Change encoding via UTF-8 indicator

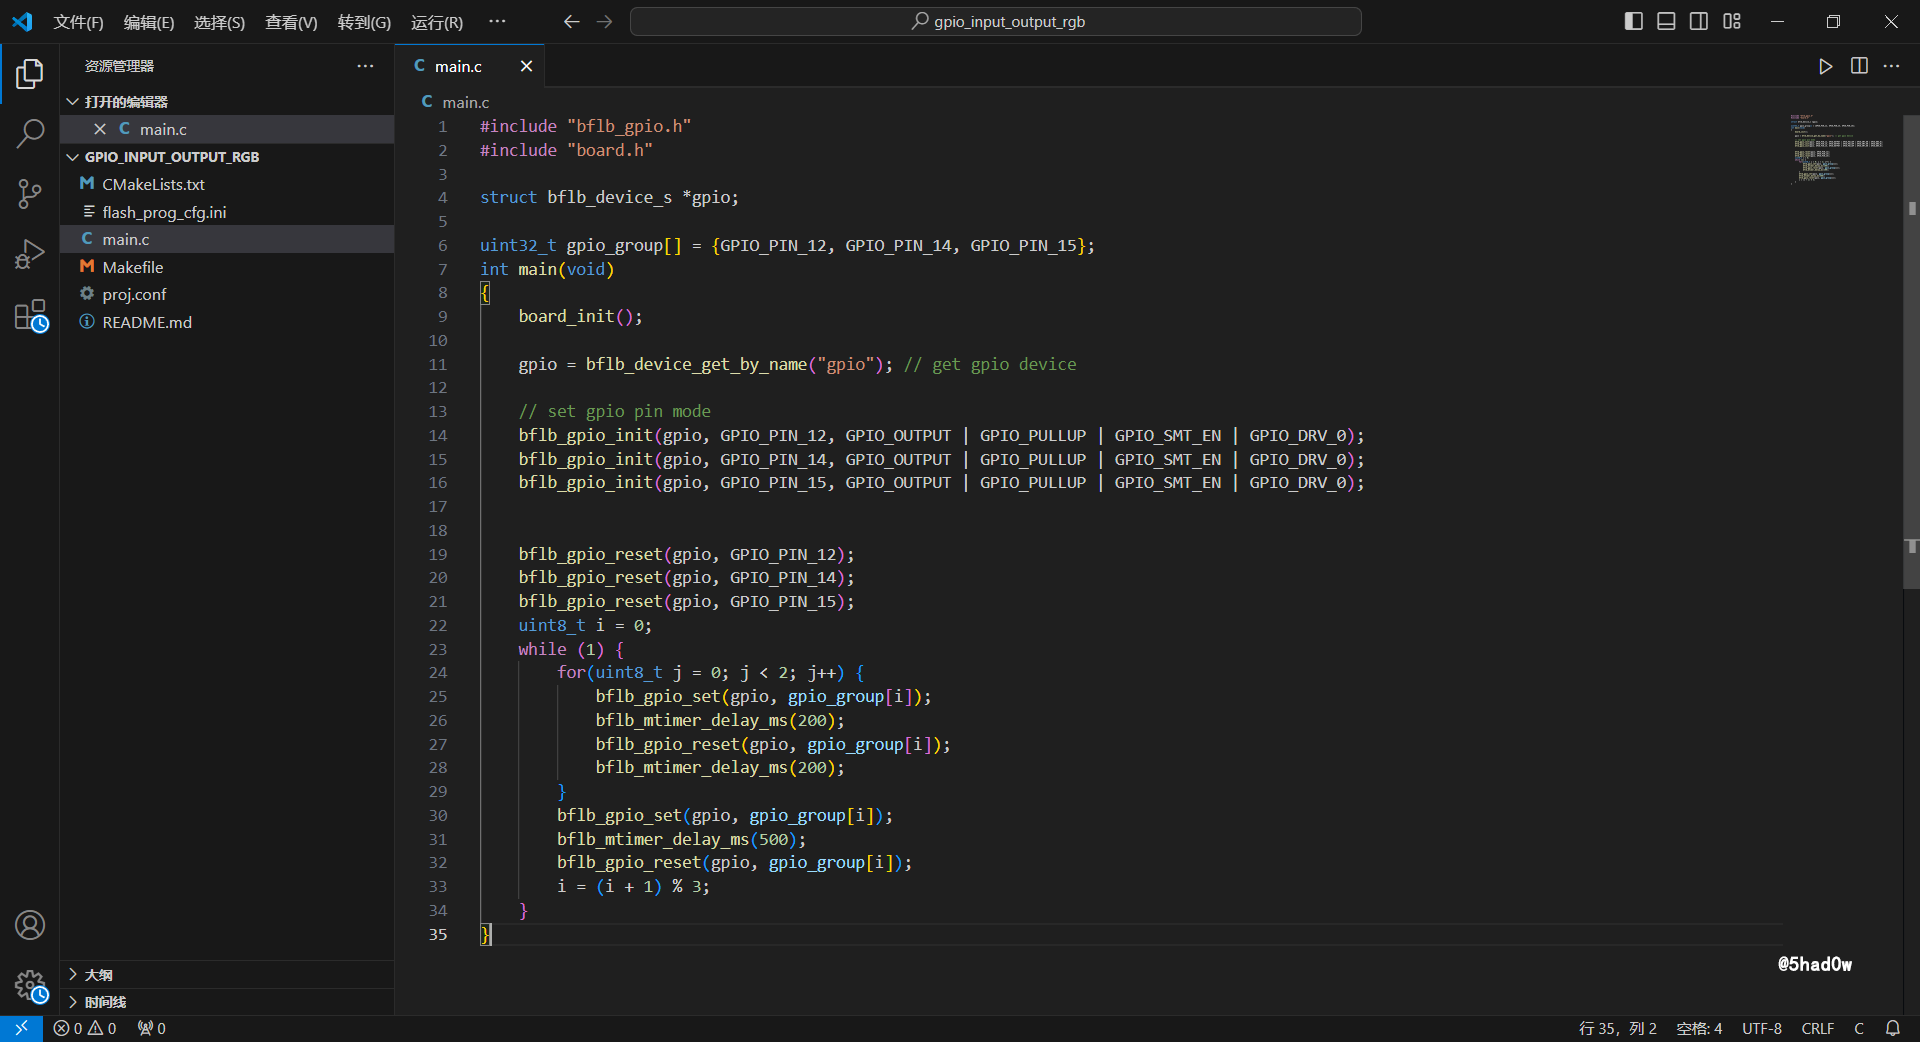[x=1762, y=1028]
